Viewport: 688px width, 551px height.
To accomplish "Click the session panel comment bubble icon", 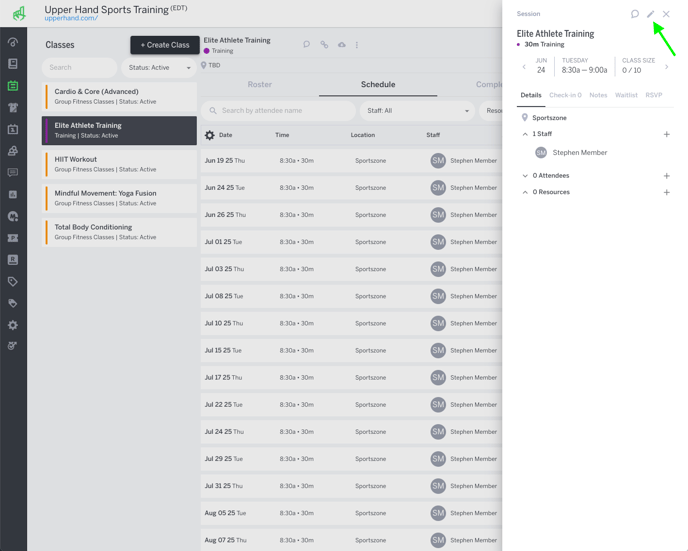I will (634, 14).
